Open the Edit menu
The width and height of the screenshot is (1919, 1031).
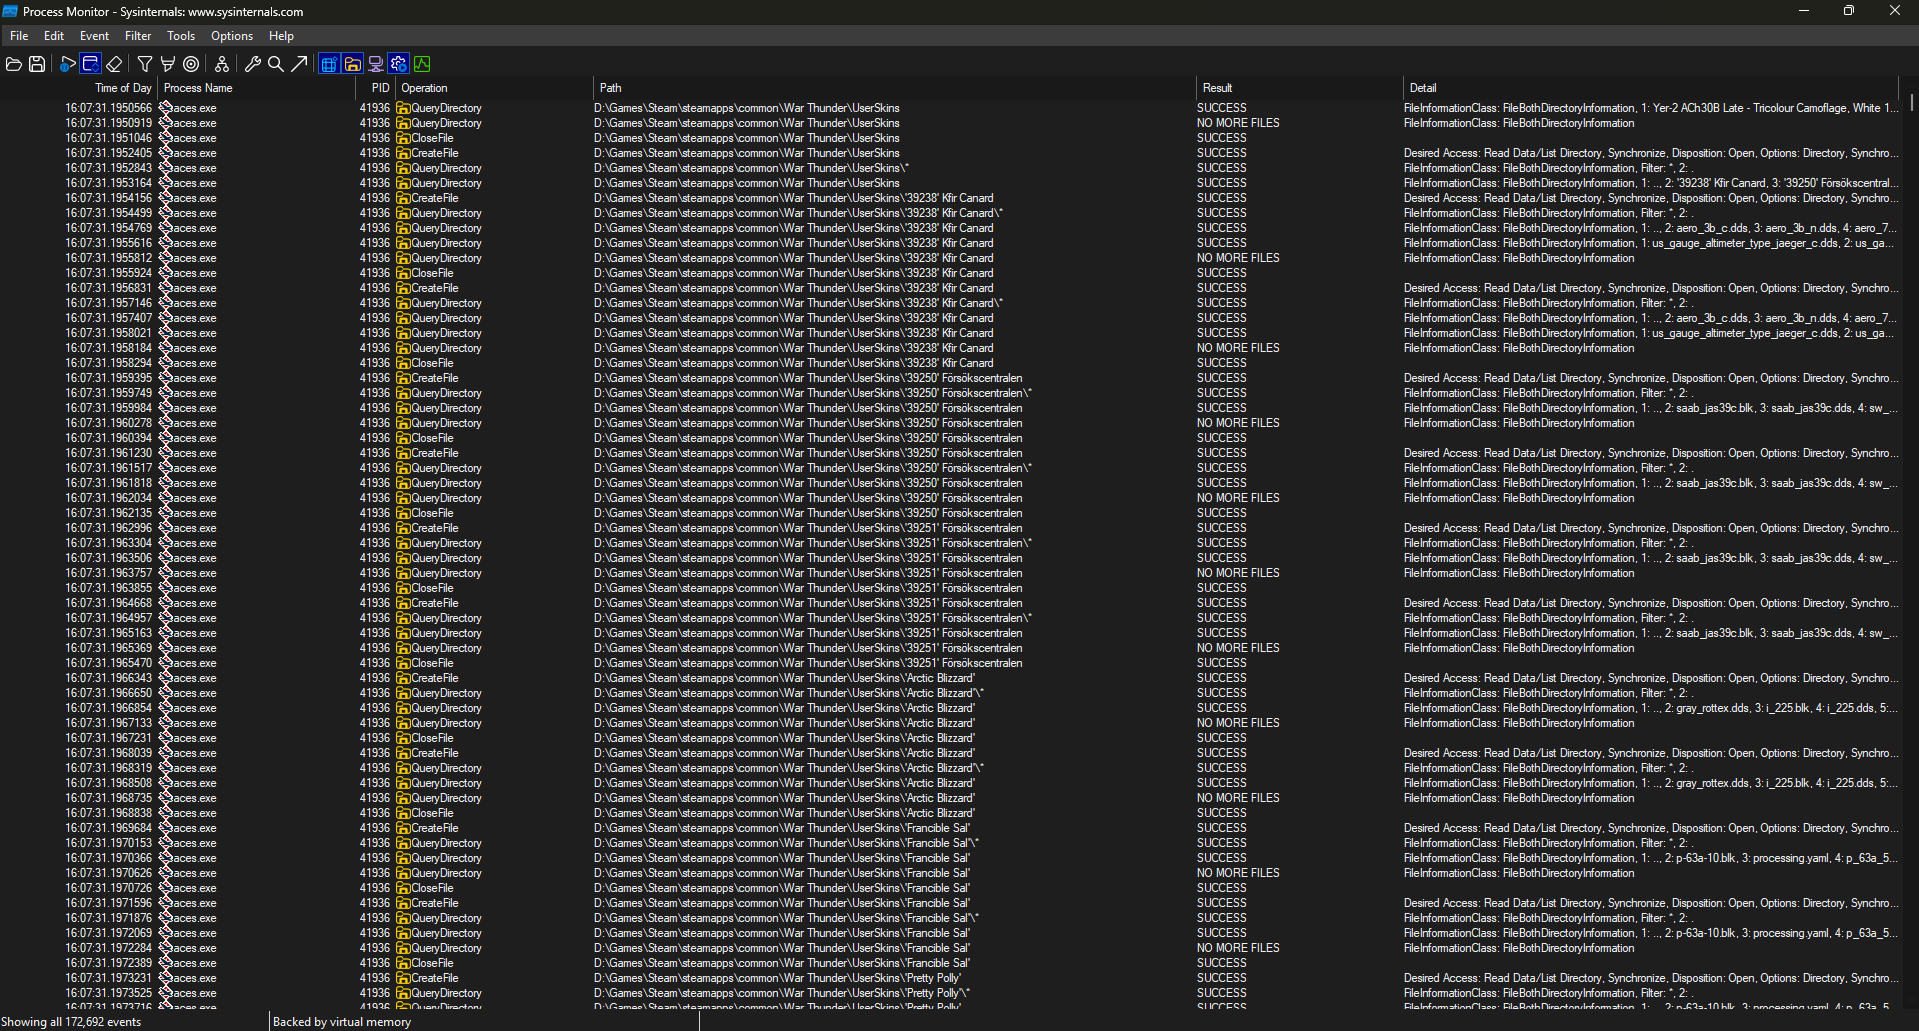54,36
